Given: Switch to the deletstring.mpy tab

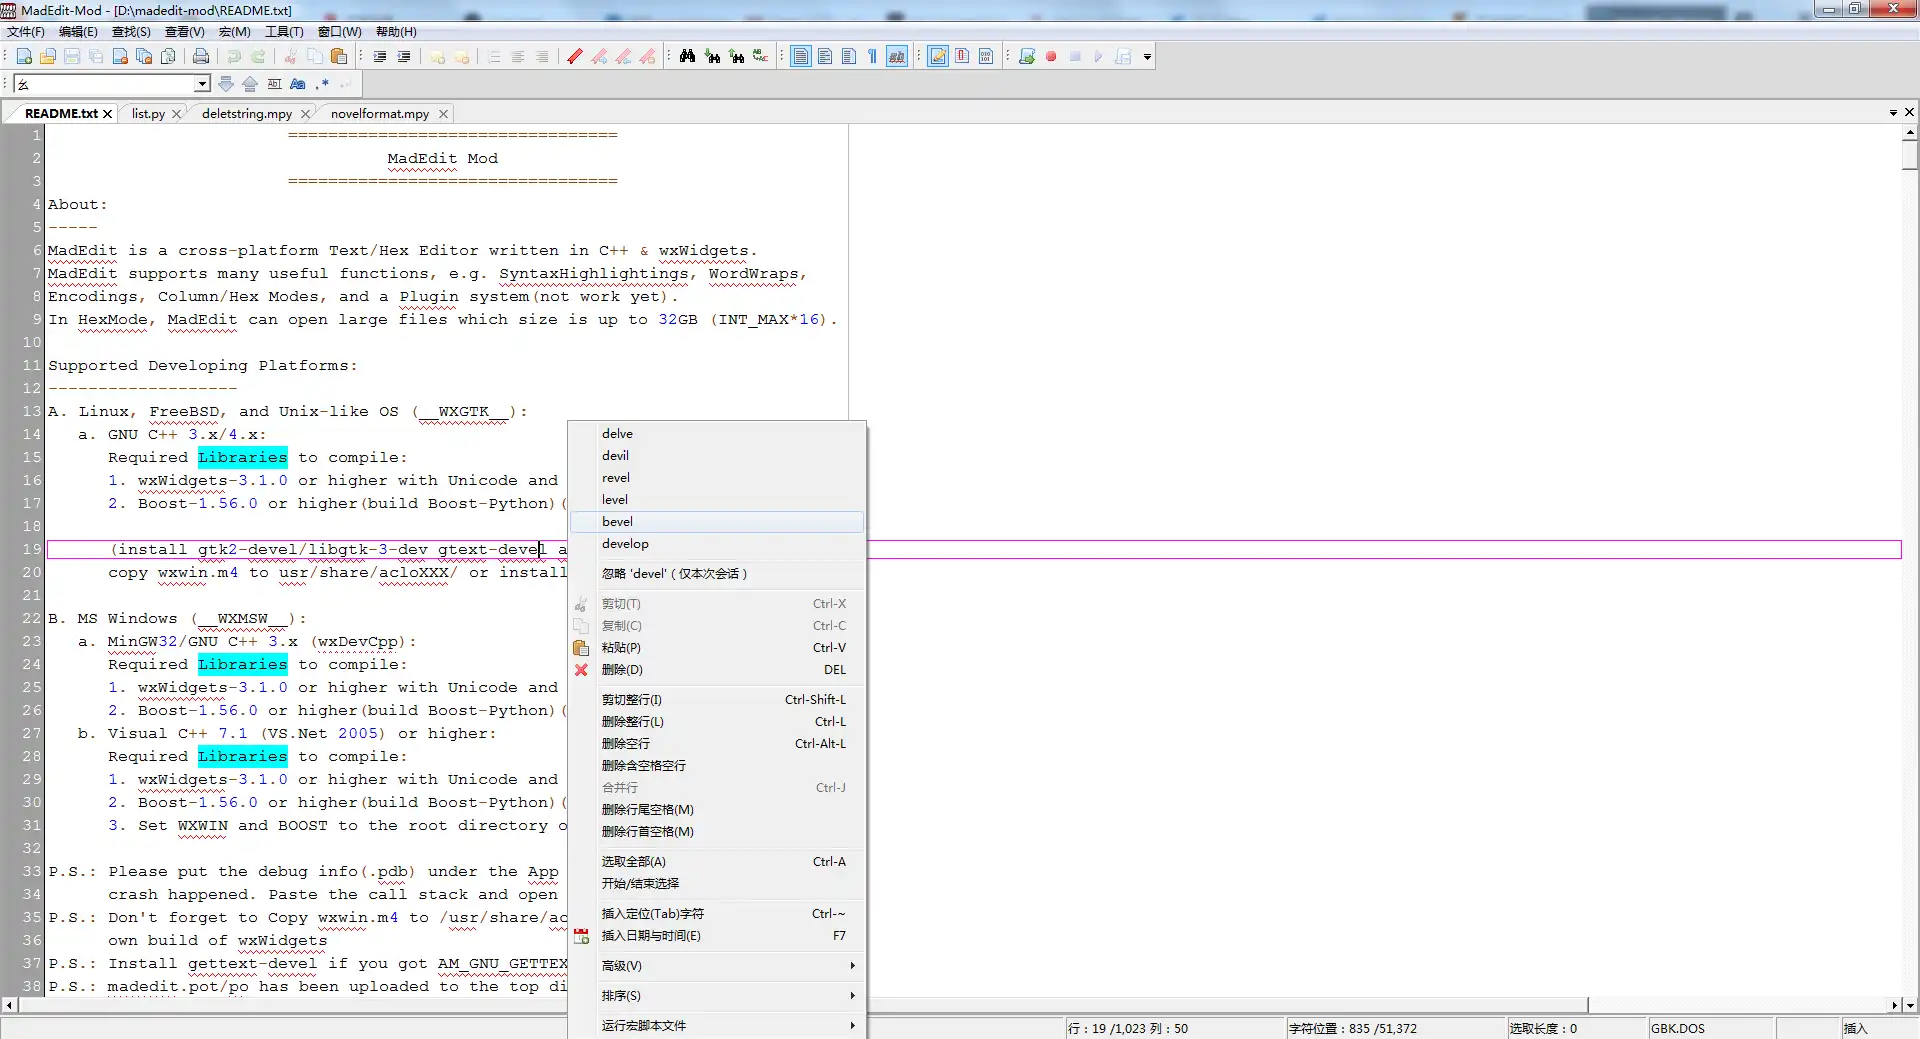Looking at the screenshot, I should click(x=247, y=114).
